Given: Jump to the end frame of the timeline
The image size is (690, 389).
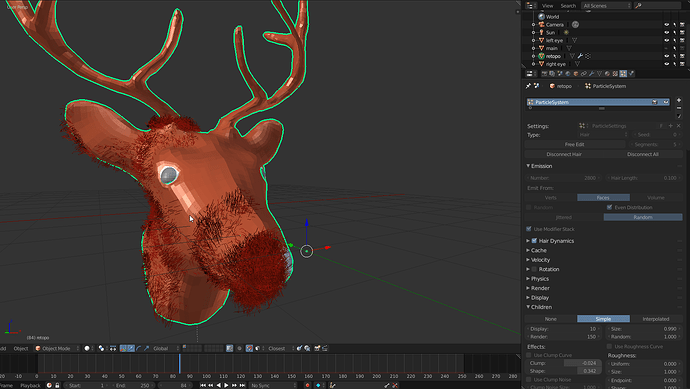Looking at the screenshot, I should pos(242,385).
